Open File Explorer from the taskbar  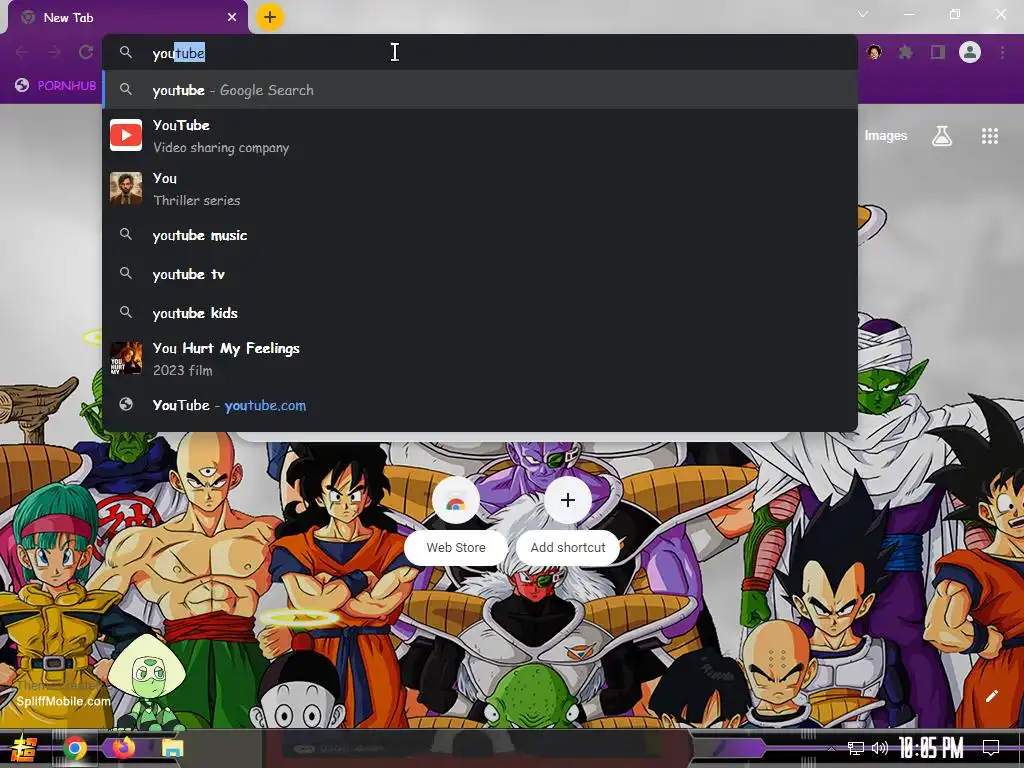172,748
